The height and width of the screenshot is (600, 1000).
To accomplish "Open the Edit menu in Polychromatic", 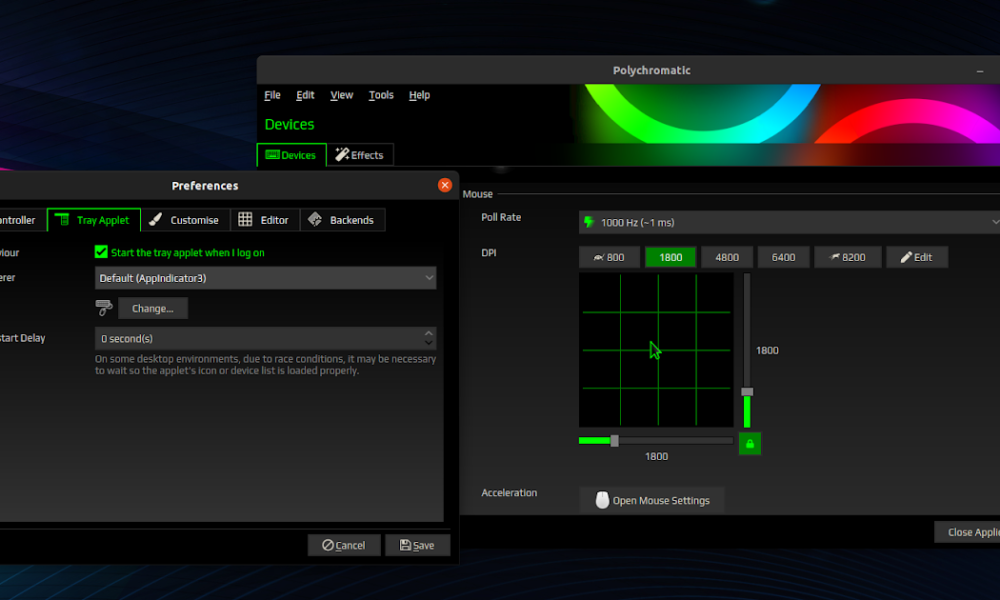I will (305, 95).
